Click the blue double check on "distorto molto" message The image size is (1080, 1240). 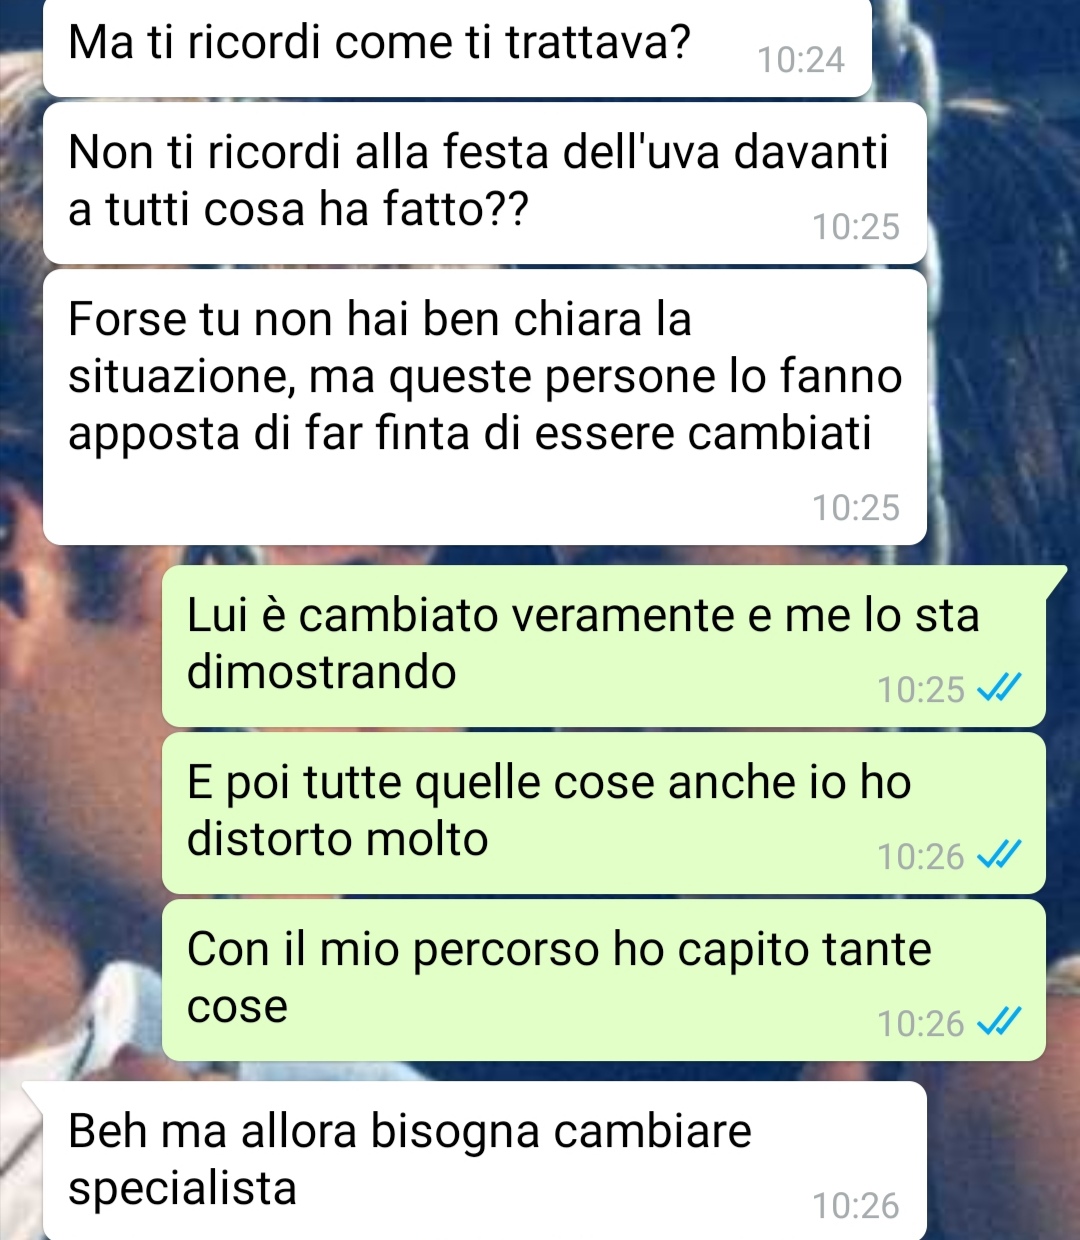coord(998,855)
